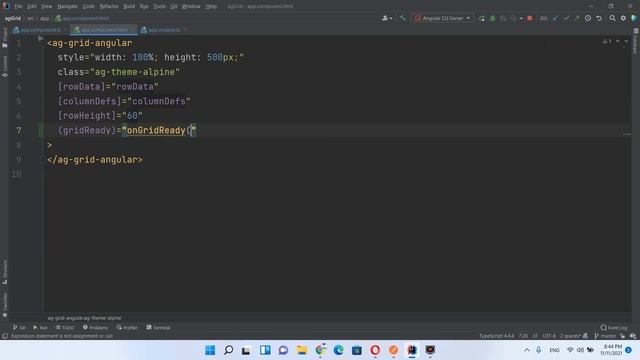Open the Event Log panel
The image size is (640, 360).
pyautogui.click(x=614, y=327)
